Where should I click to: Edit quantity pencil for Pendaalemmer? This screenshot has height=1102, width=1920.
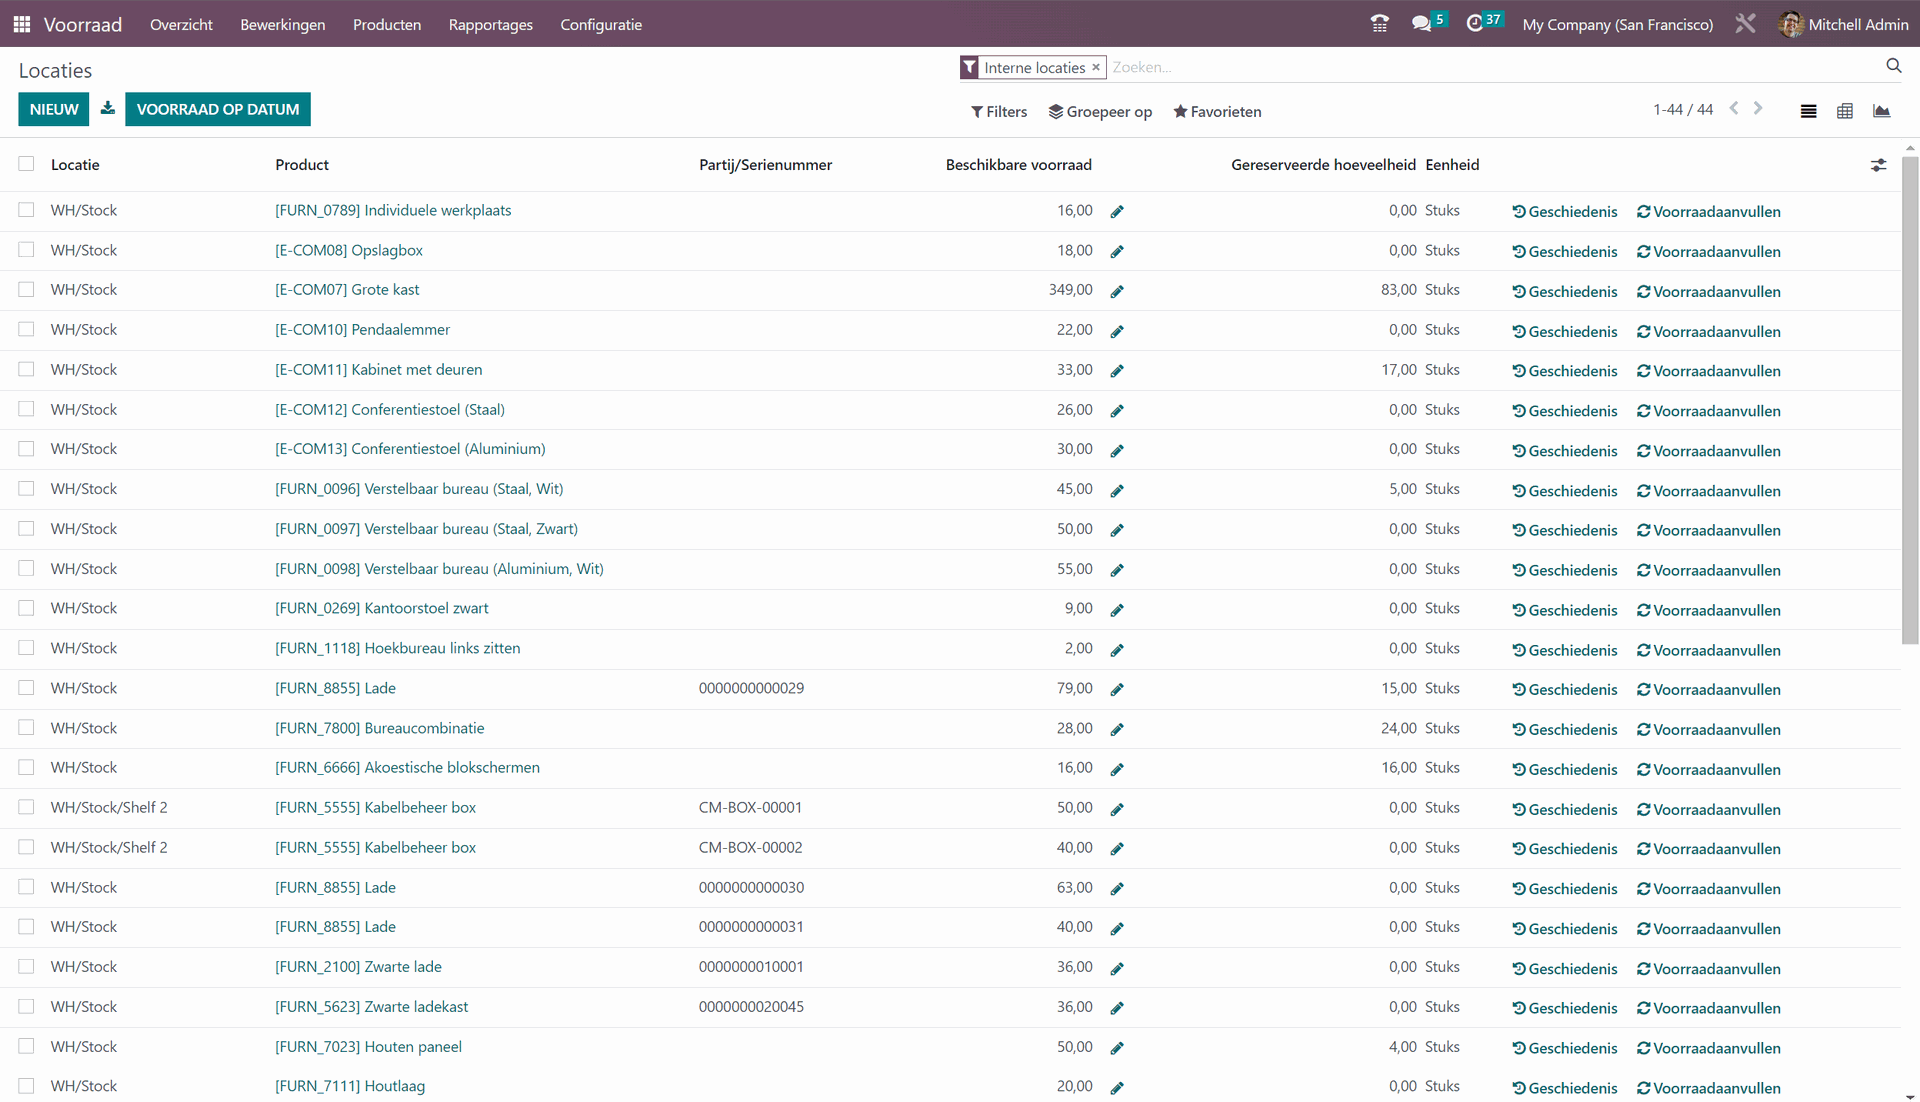click(x=1117, y=331)
